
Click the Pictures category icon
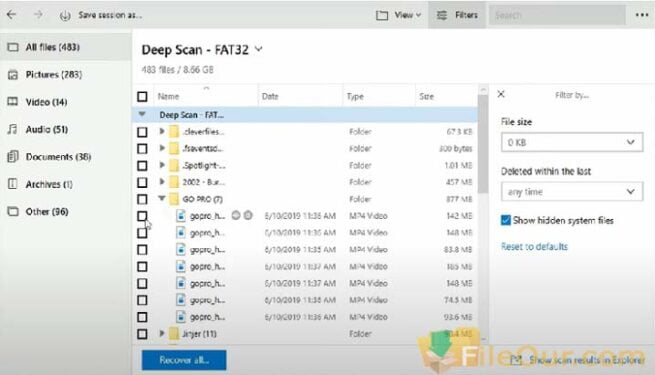point(13,75)
